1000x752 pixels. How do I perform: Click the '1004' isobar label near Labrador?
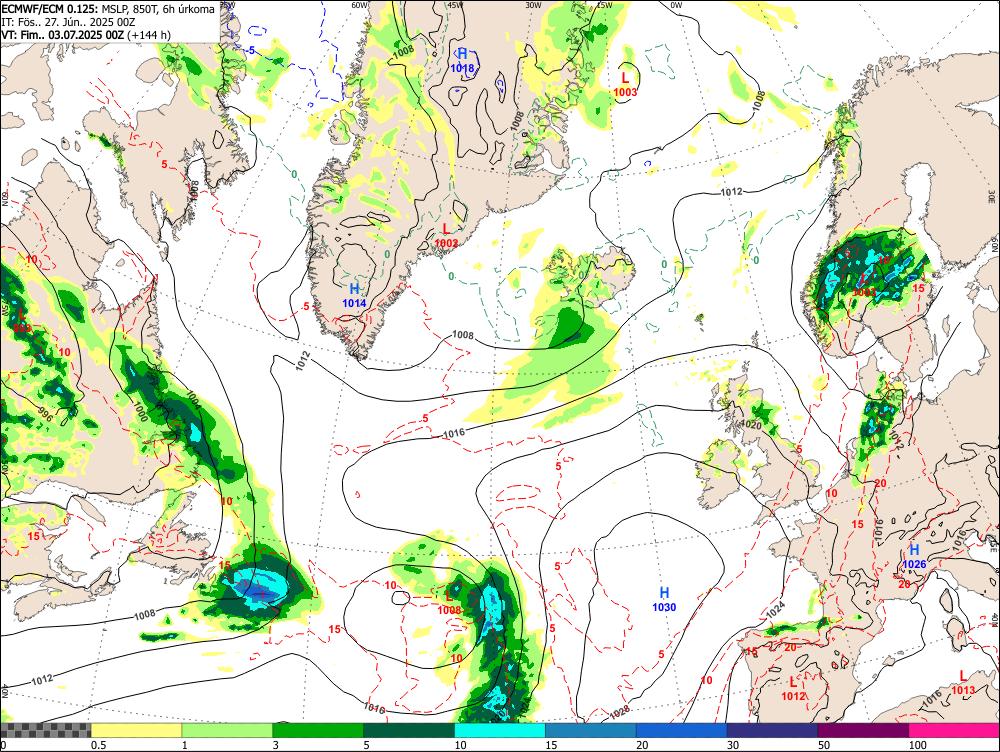193,400
